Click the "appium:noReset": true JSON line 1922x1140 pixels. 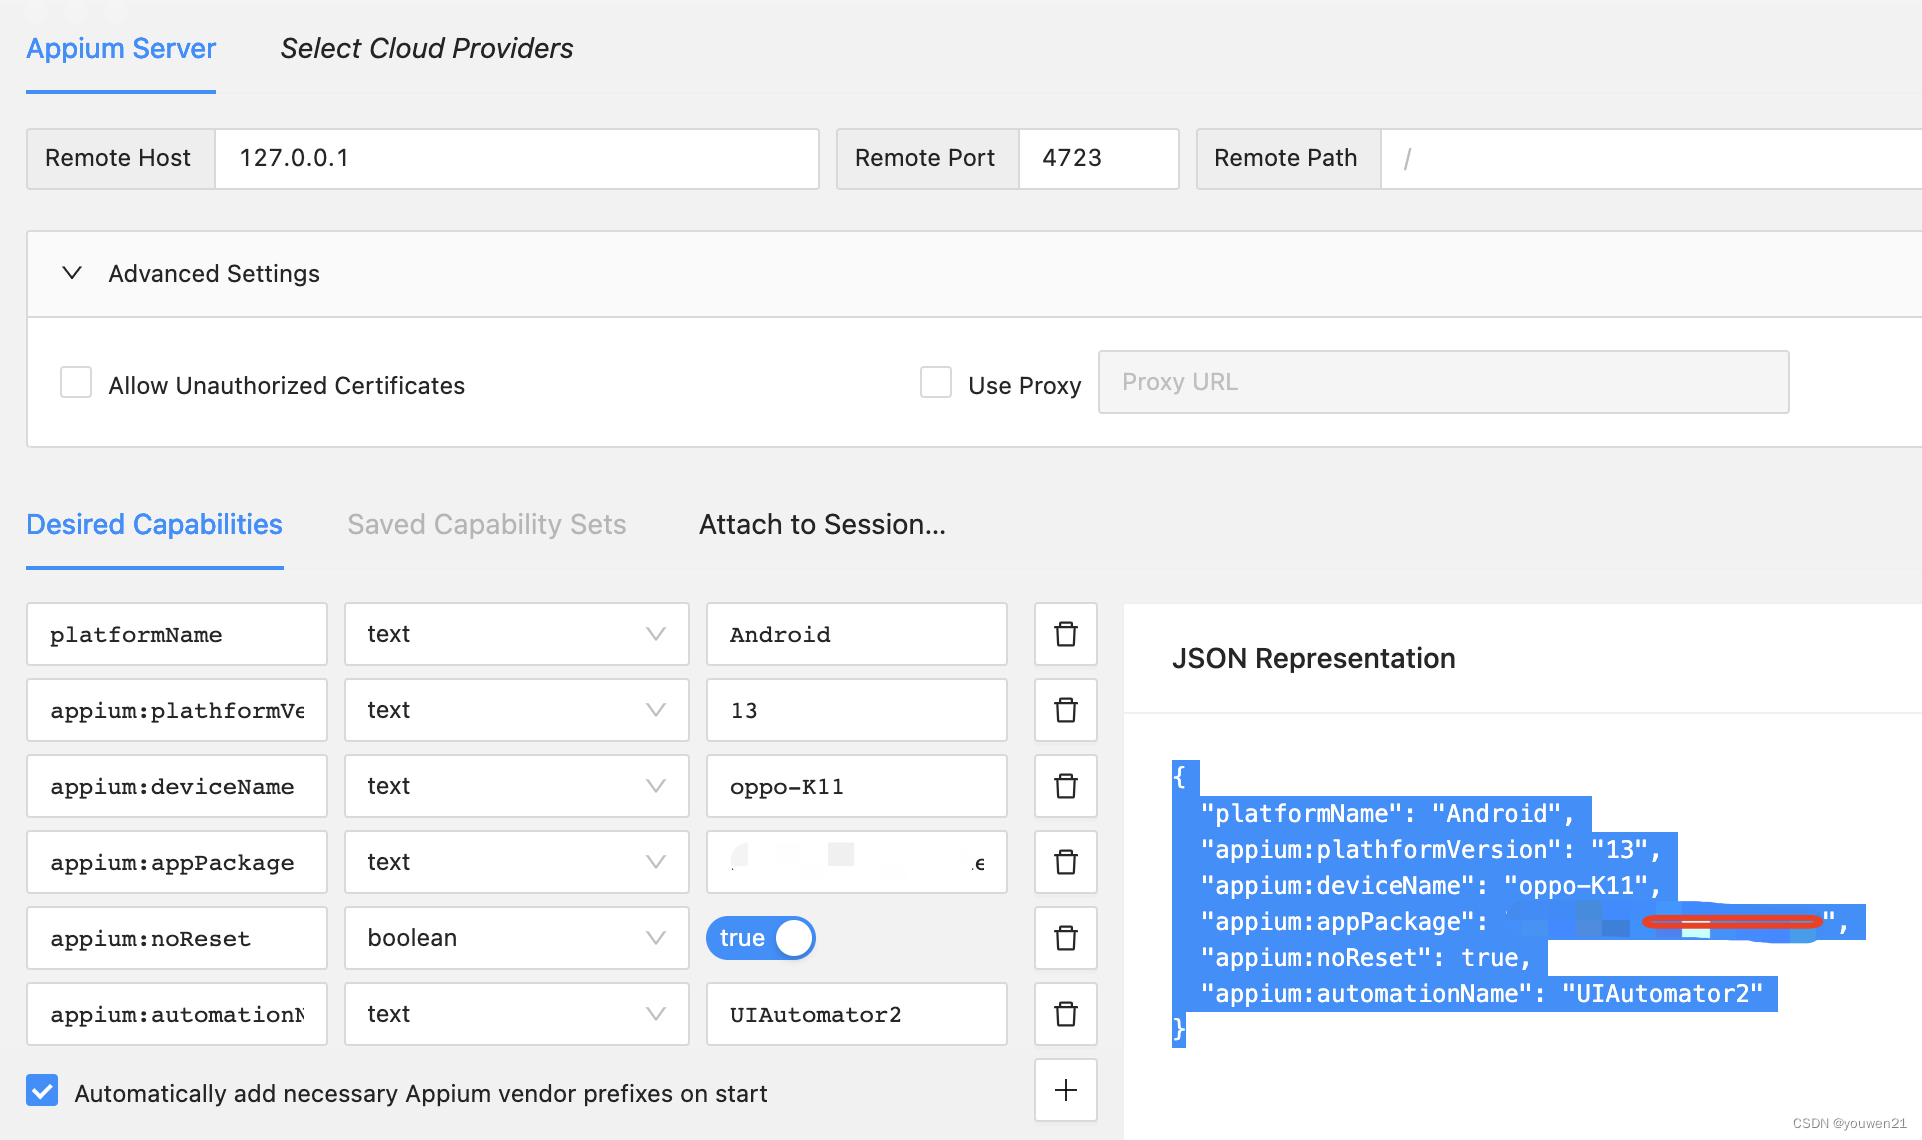tap(1366, 958)
